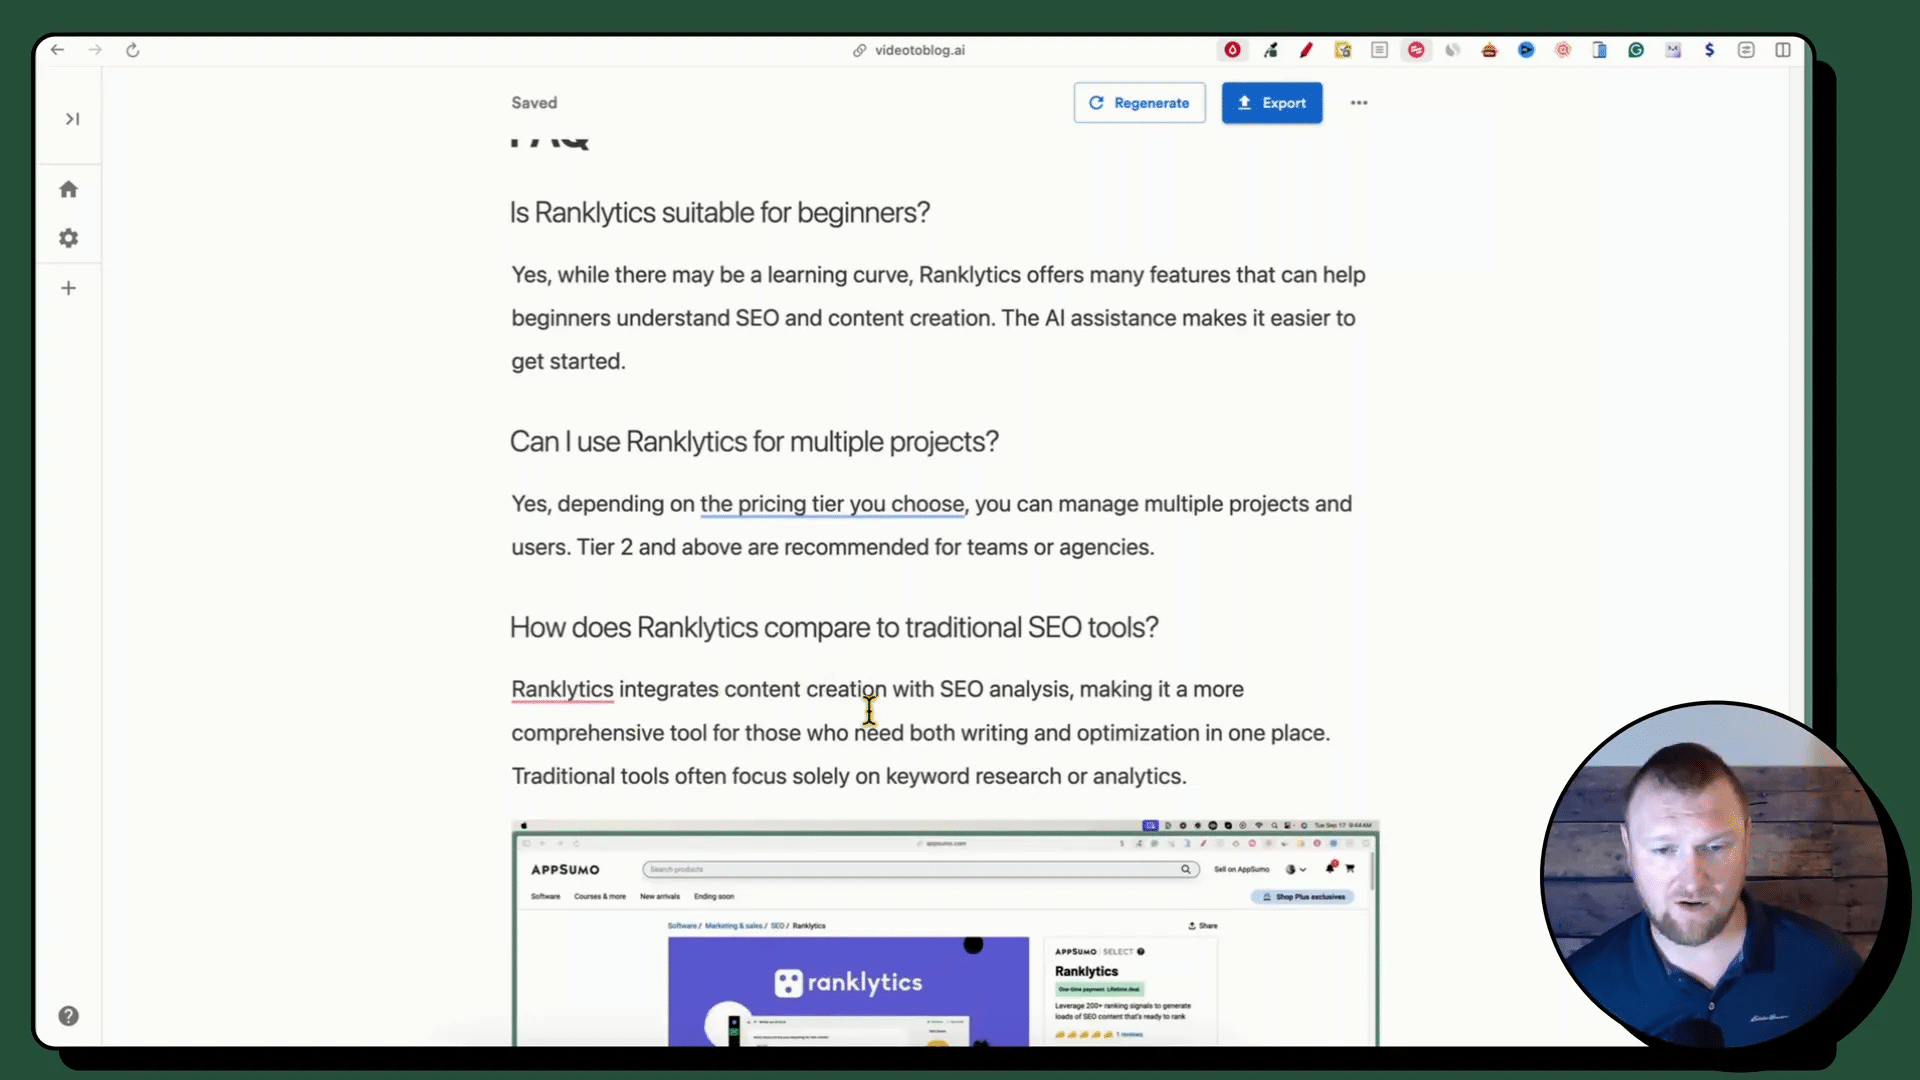Click the underlined word 'Ranklytics' in last answer
Viewport: 1920px width, 1080px height.
pos(562,690)
